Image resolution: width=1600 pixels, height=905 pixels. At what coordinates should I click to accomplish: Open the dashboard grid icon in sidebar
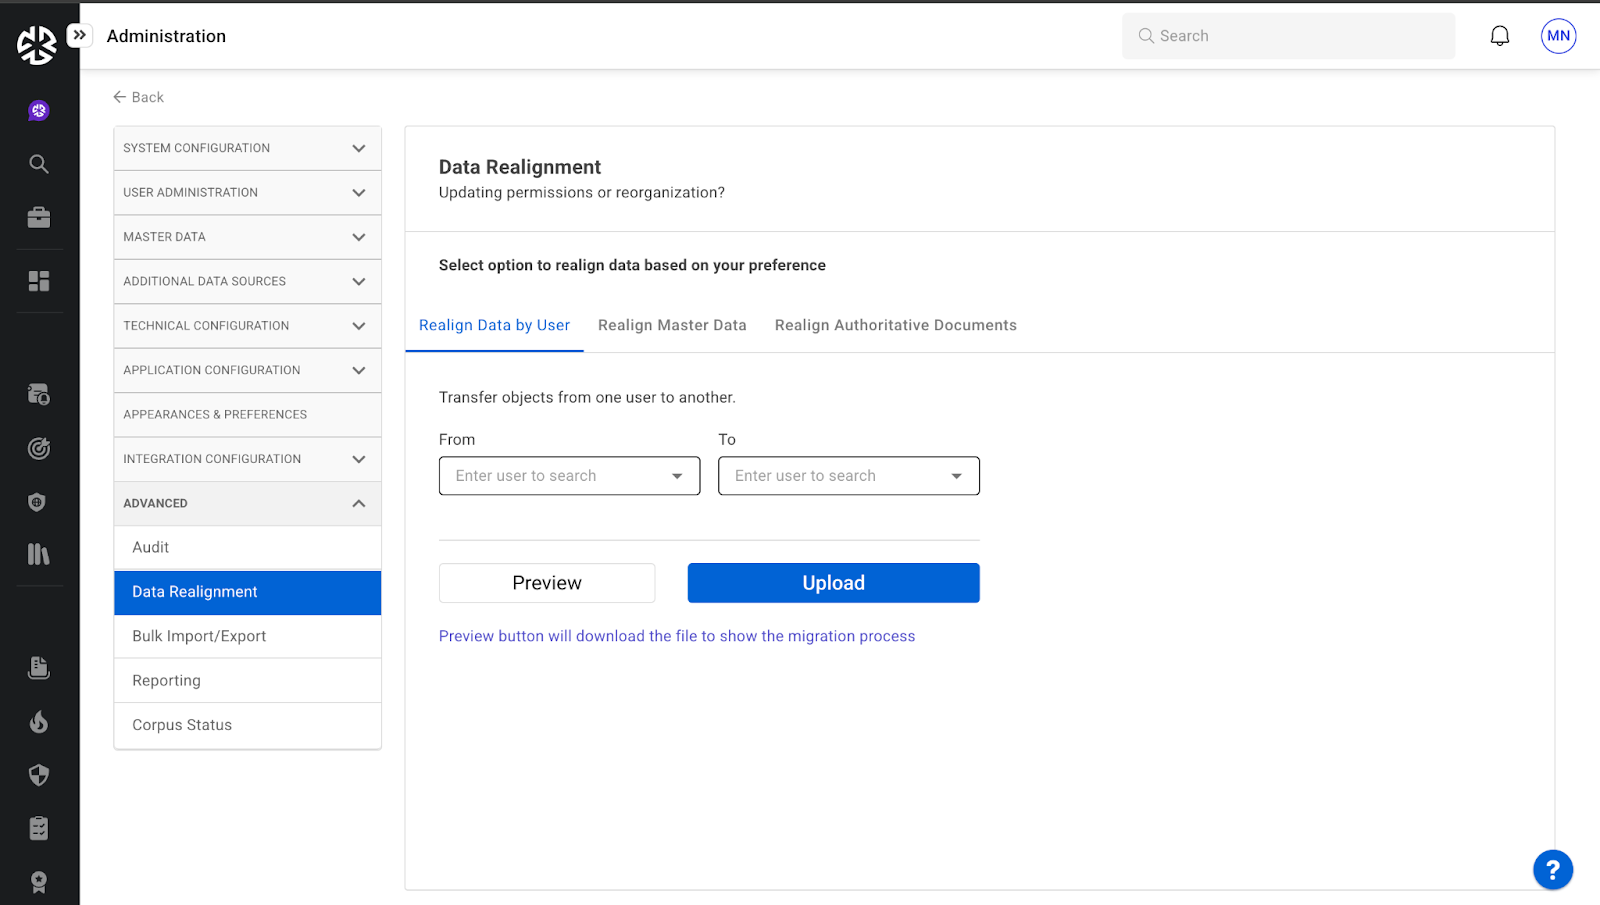pos(39,281)
